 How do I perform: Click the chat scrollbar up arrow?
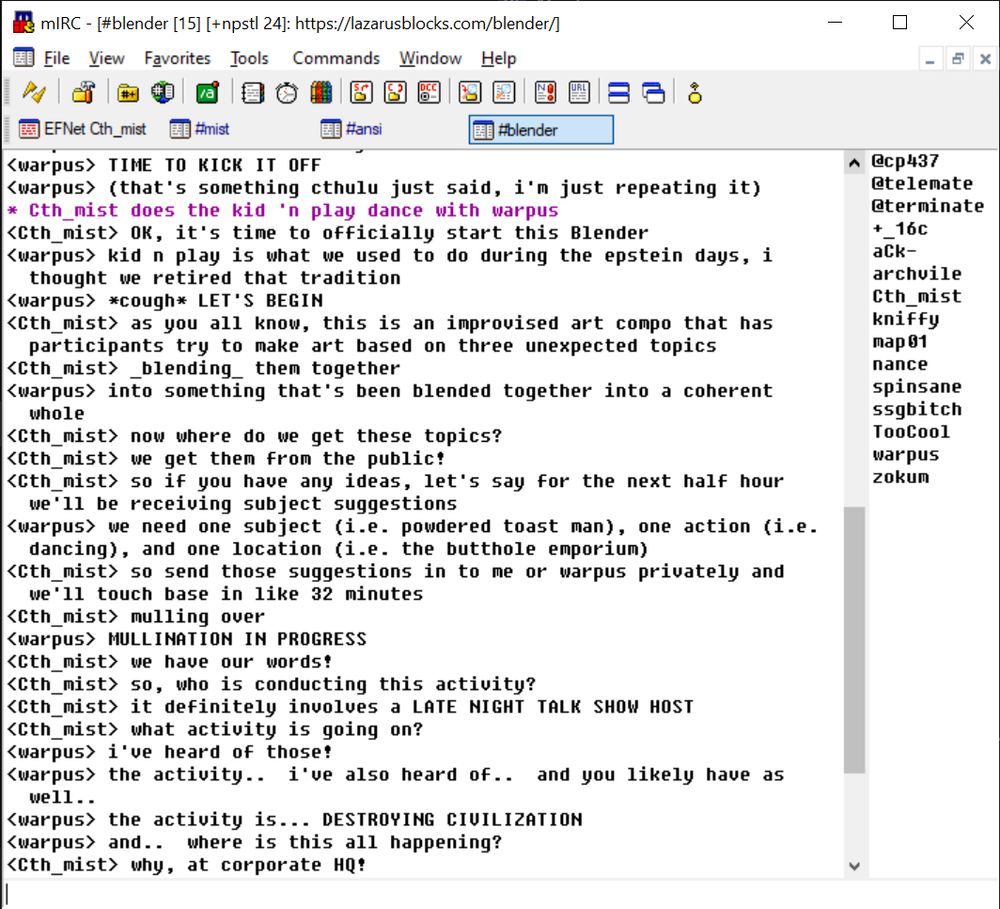[x=854, y=163]
